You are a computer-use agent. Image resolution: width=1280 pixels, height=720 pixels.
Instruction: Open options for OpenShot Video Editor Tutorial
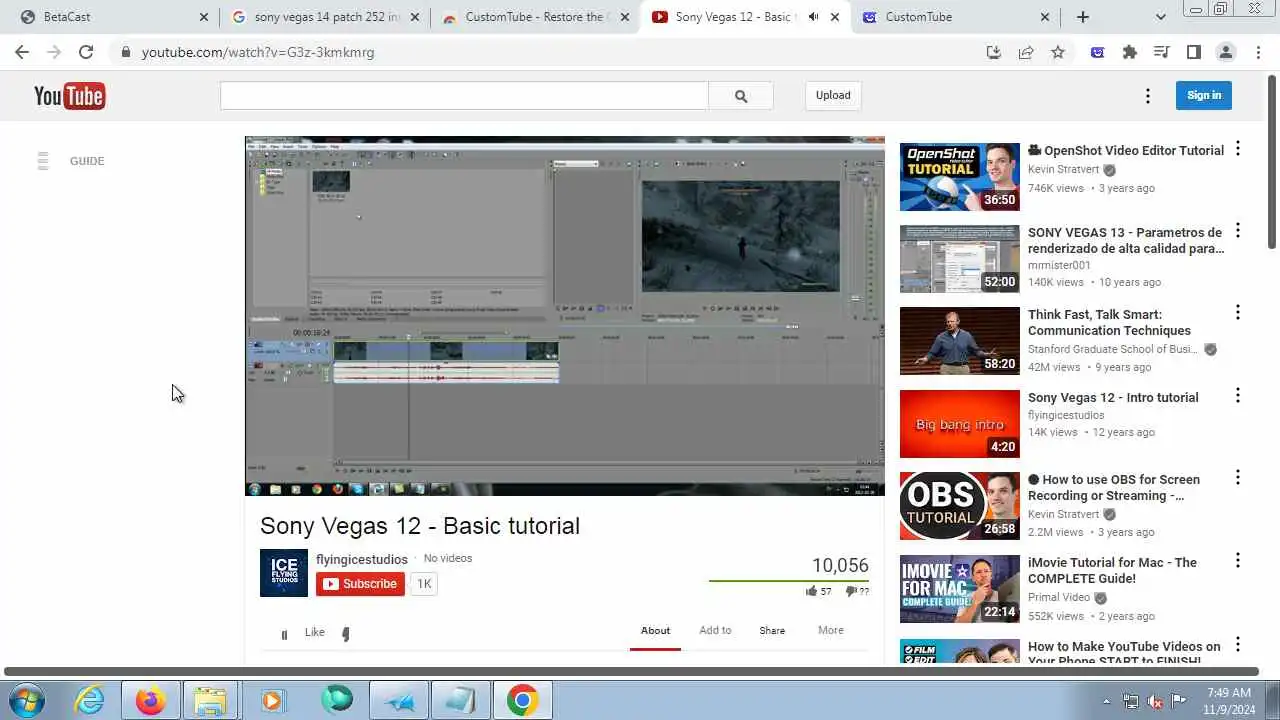pos(1238,149)
